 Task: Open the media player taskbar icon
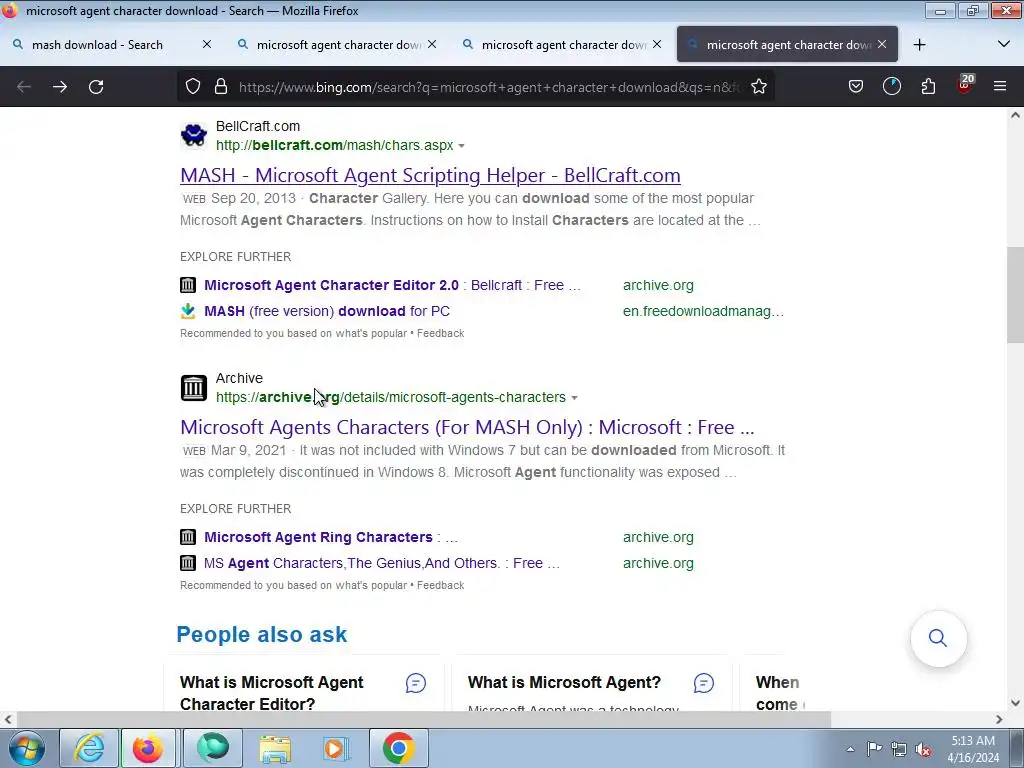pos(337,748)
